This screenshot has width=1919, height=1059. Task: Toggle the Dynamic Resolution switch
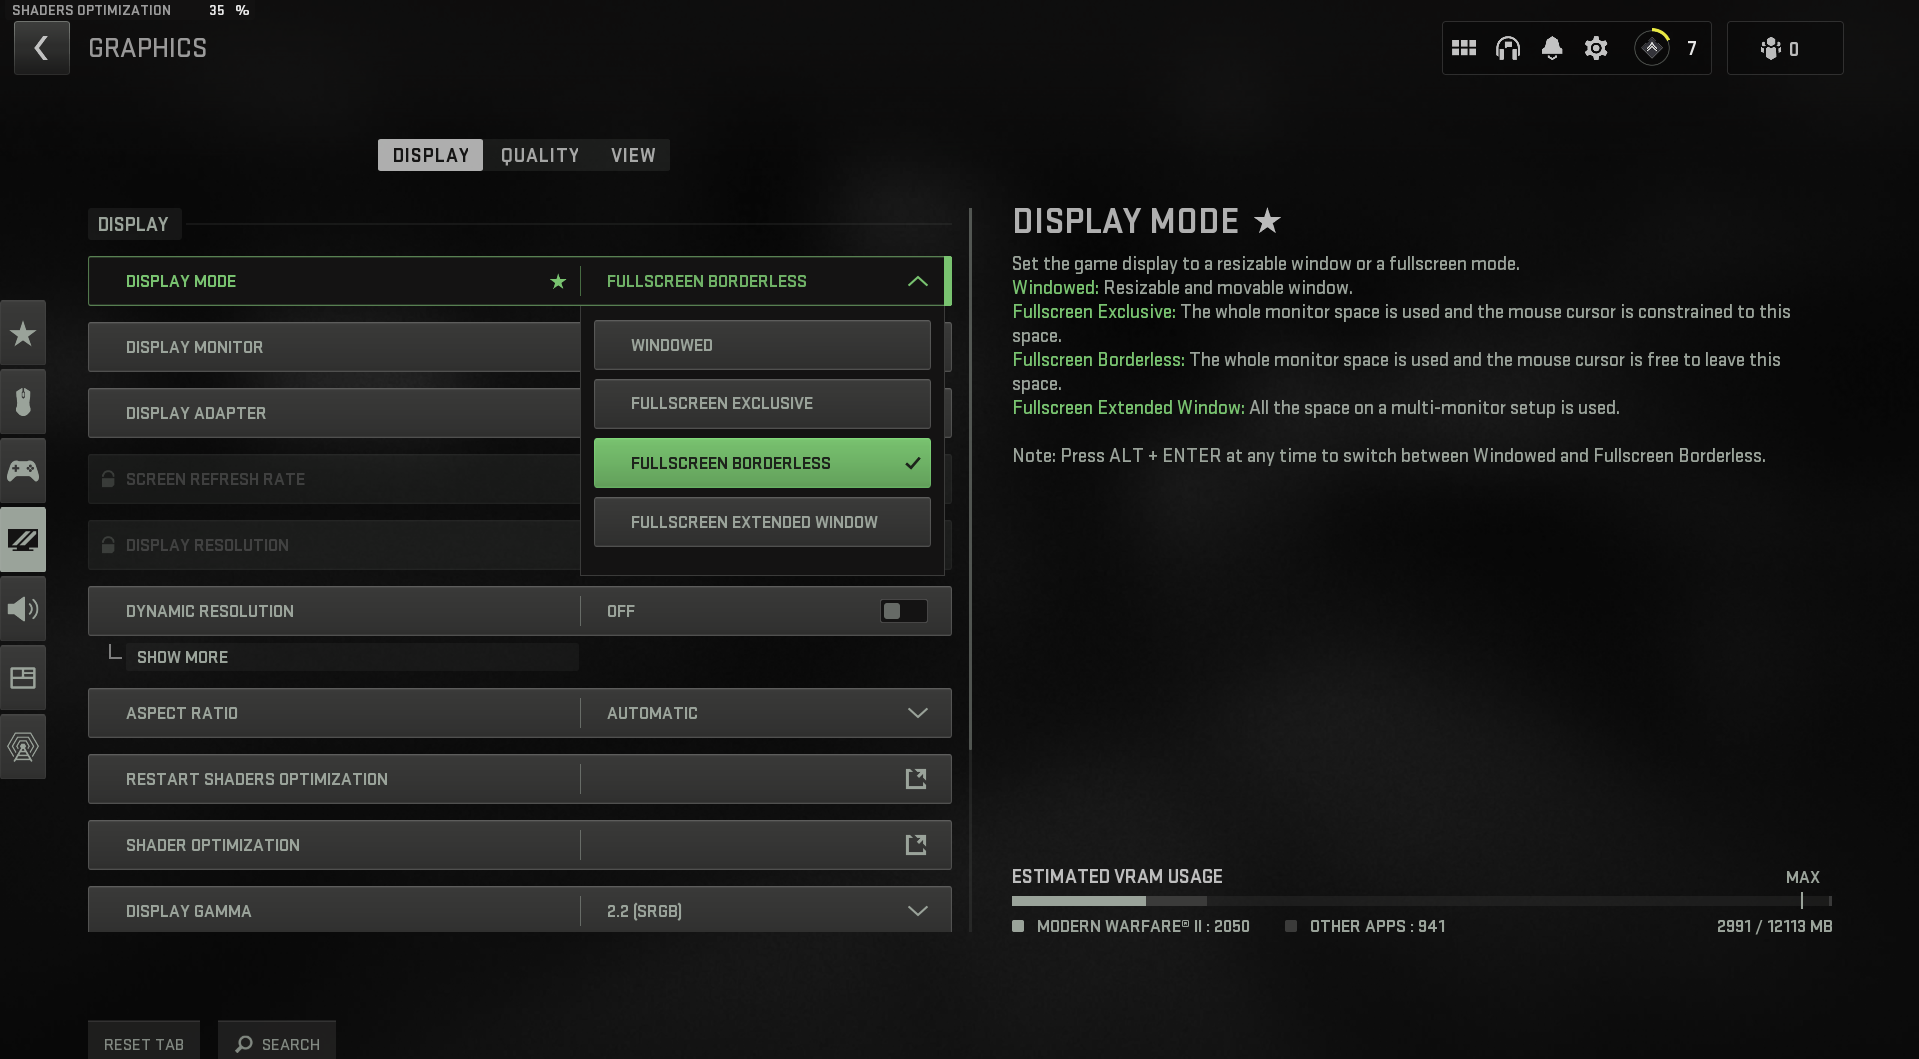[x=903, y=611]
